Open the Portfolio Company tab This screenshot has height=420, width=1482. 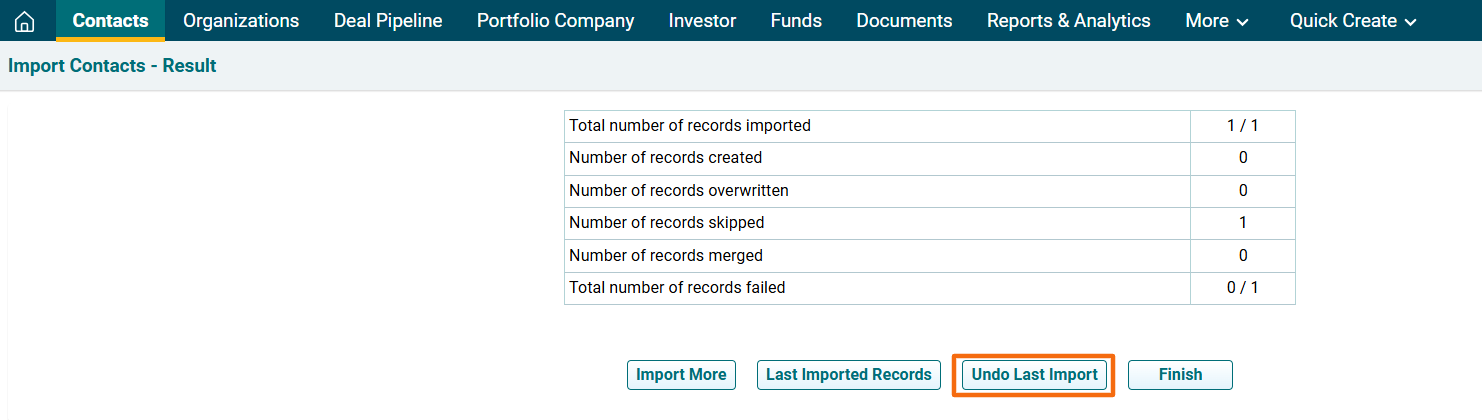(555, 21)
